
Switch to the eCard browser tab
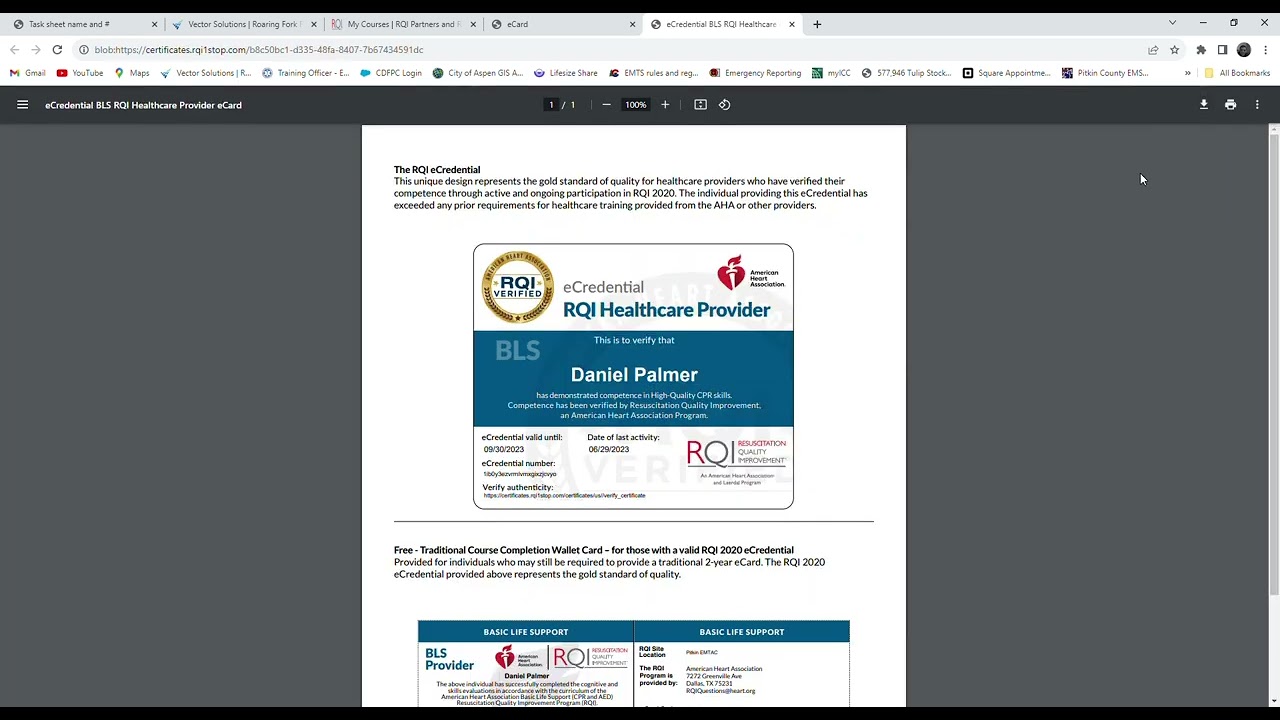tap(562, 24)
